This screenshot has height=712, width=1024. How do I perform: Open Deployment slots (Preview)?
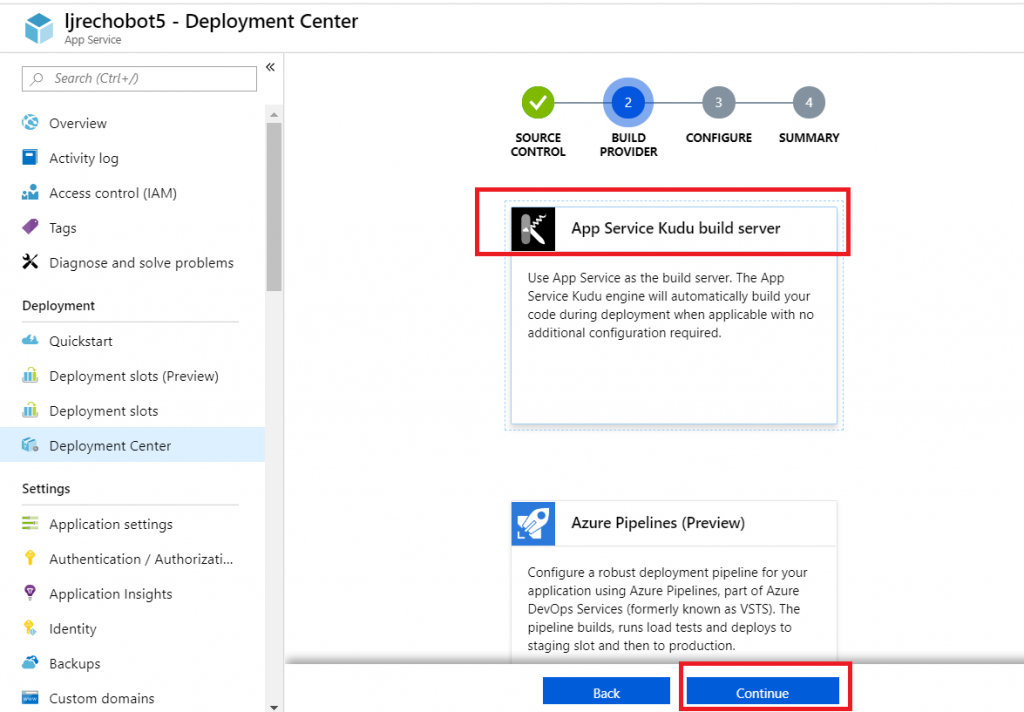tap(133, 376)
